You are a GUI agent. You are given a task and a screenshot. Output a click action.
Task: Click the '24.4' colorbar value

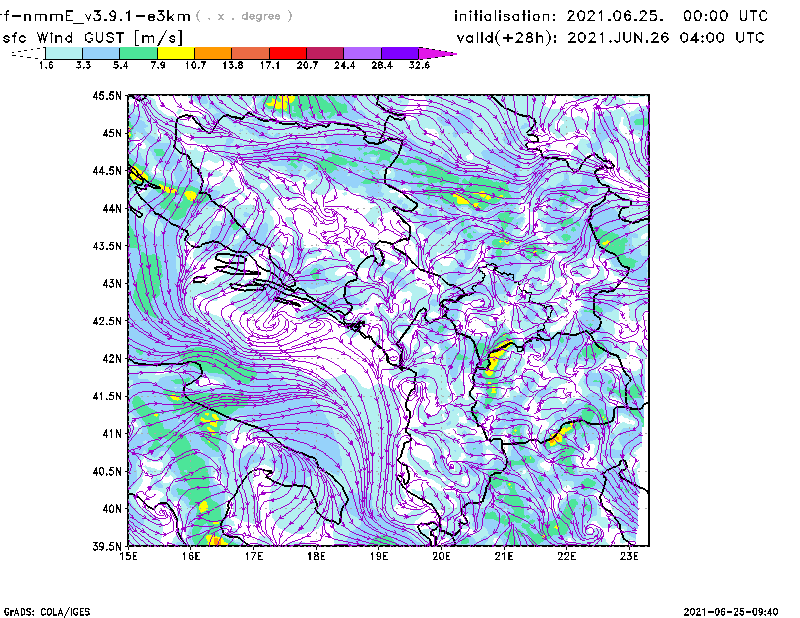tap(344, 65)
